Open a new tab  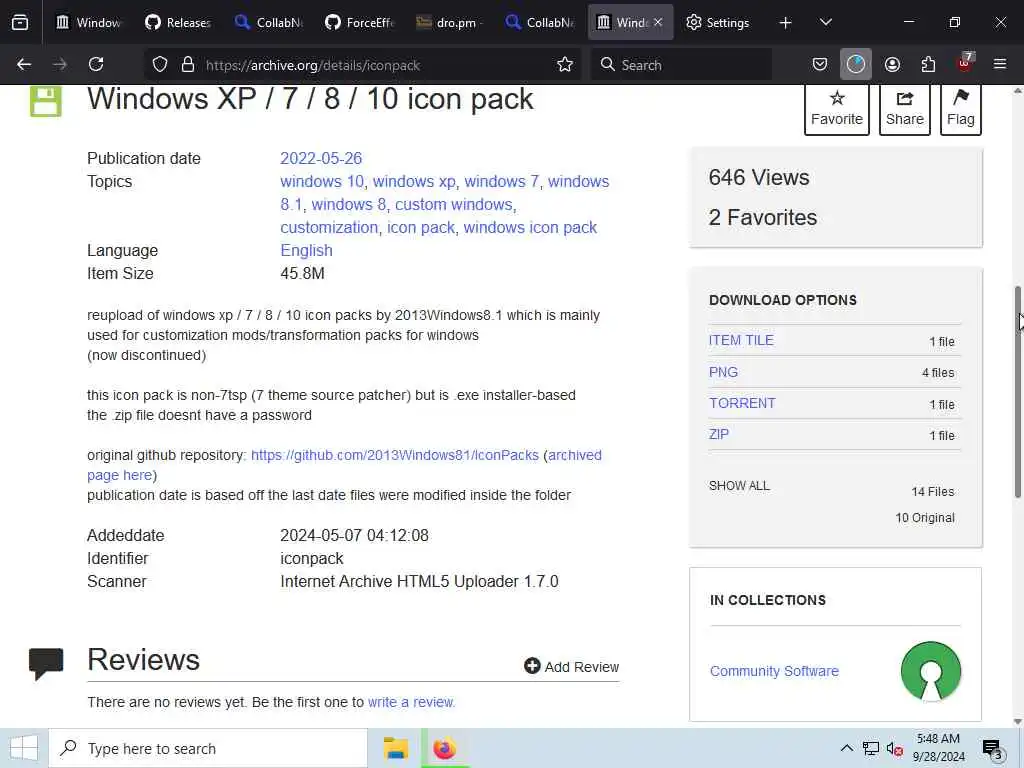[786, 23]
